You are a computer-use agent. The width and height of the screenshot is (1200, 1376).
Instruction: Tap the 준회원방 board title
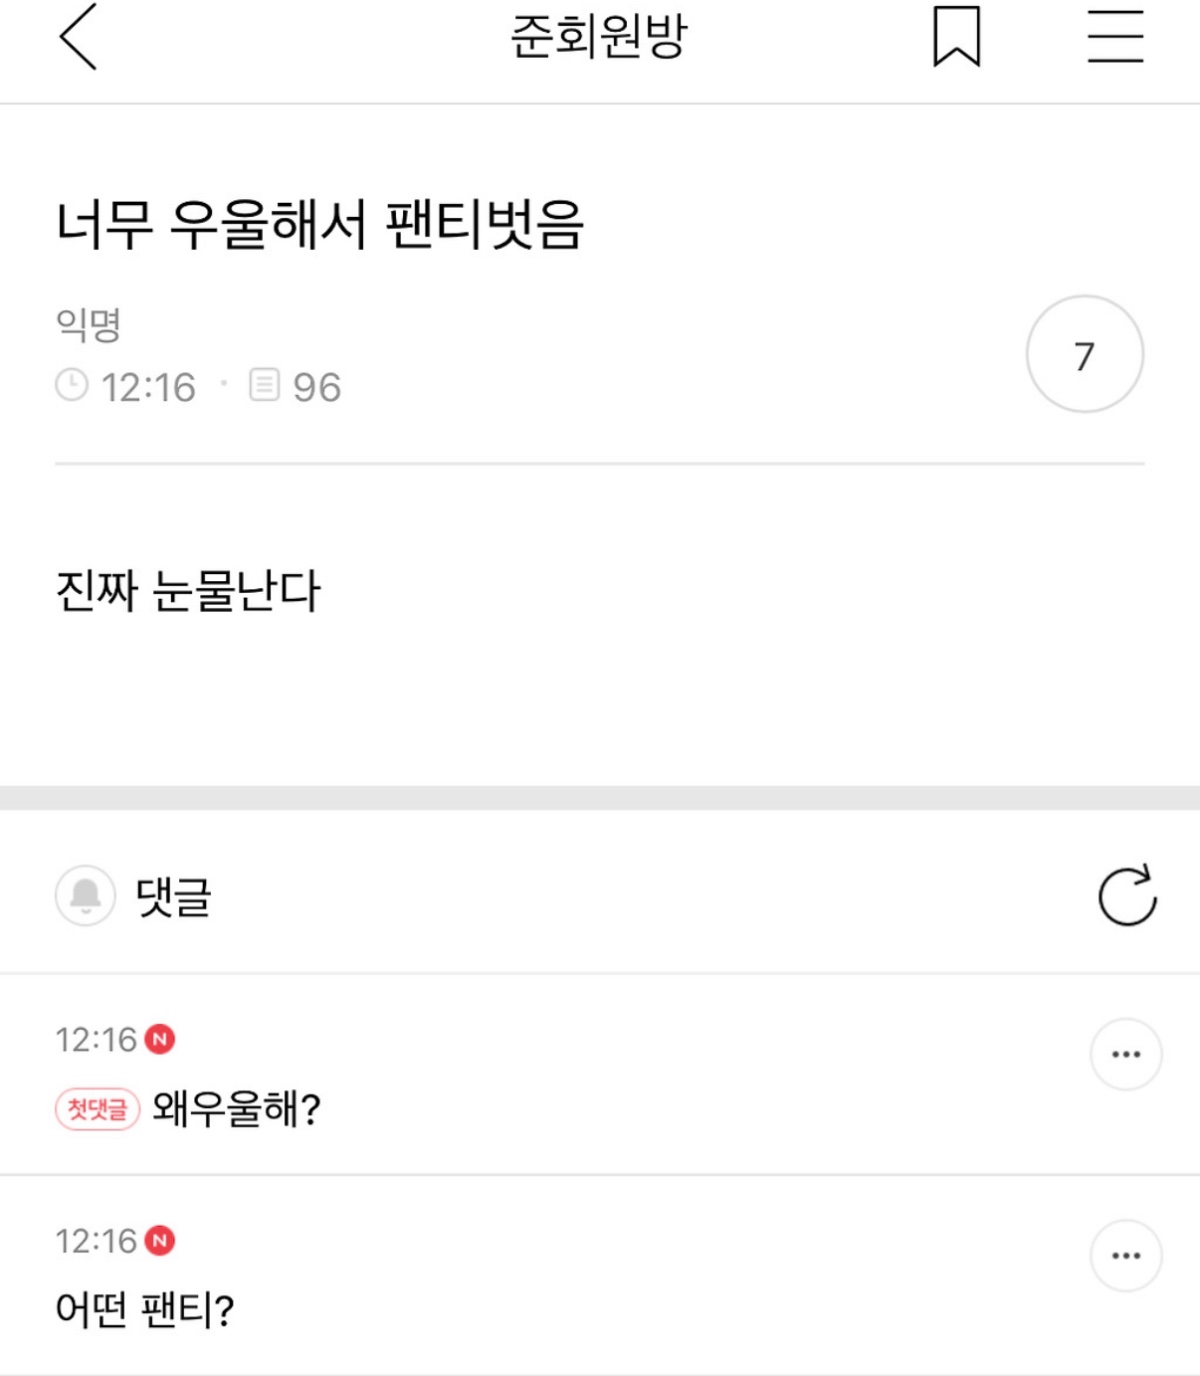point(599,37)
